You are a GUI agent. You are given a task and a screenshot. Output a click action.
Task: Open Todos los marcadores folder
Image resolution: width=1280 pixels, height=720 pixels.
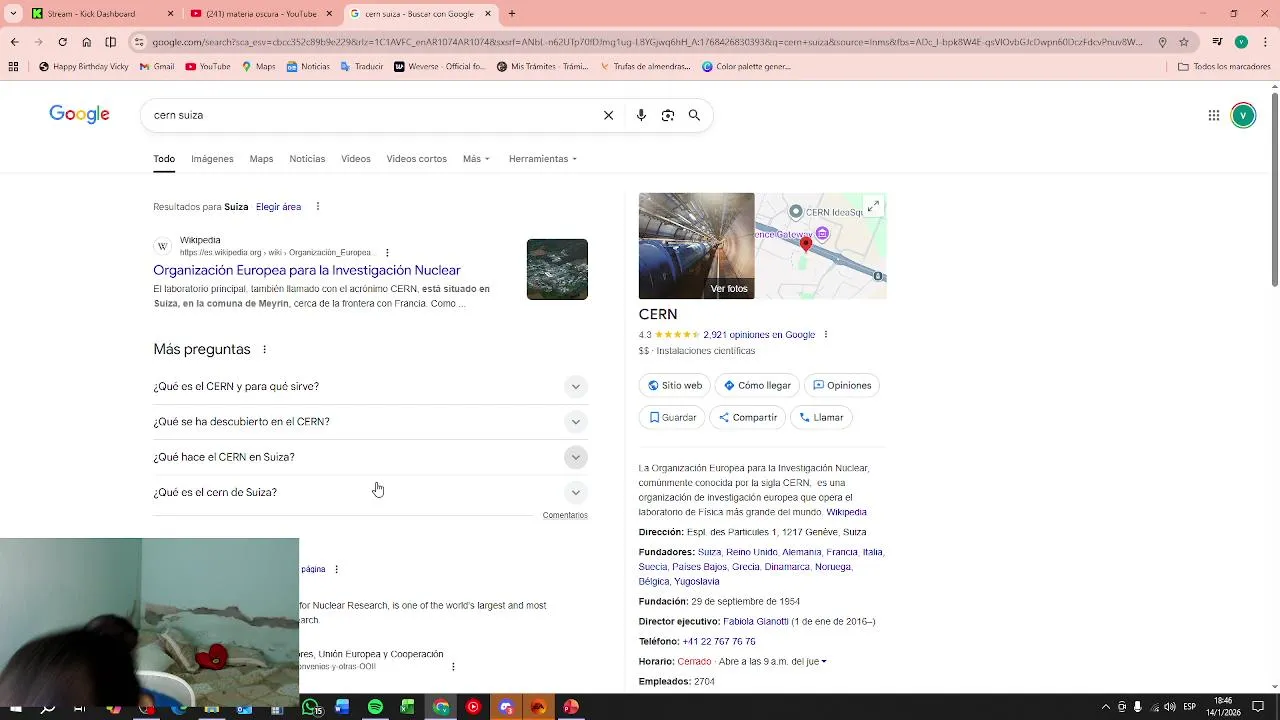coord(1224,67)
